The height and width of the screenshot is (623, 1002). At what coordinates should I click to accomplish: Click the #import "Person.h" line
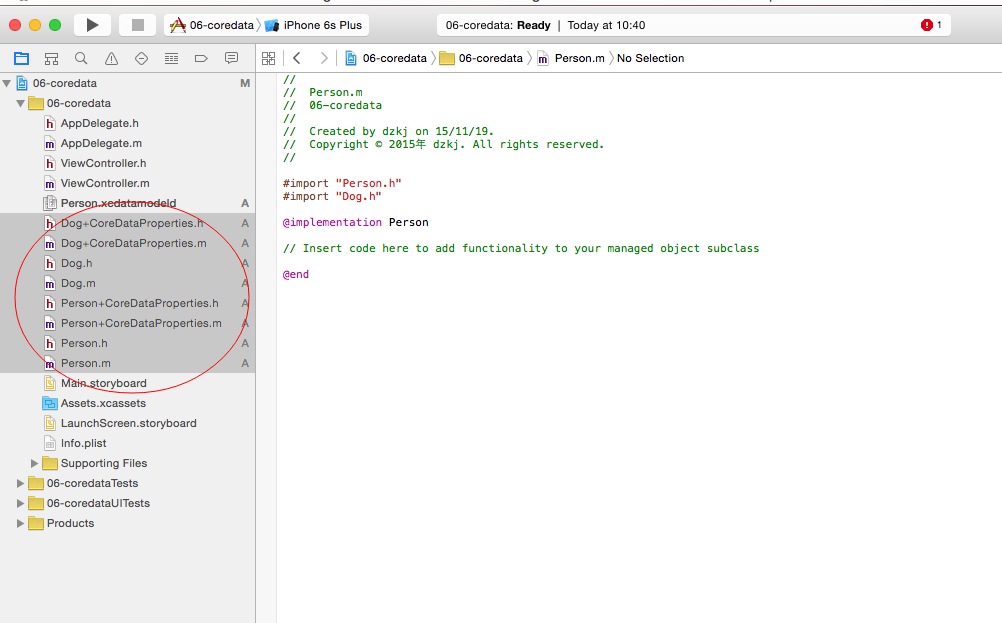(x=342, y=183)
